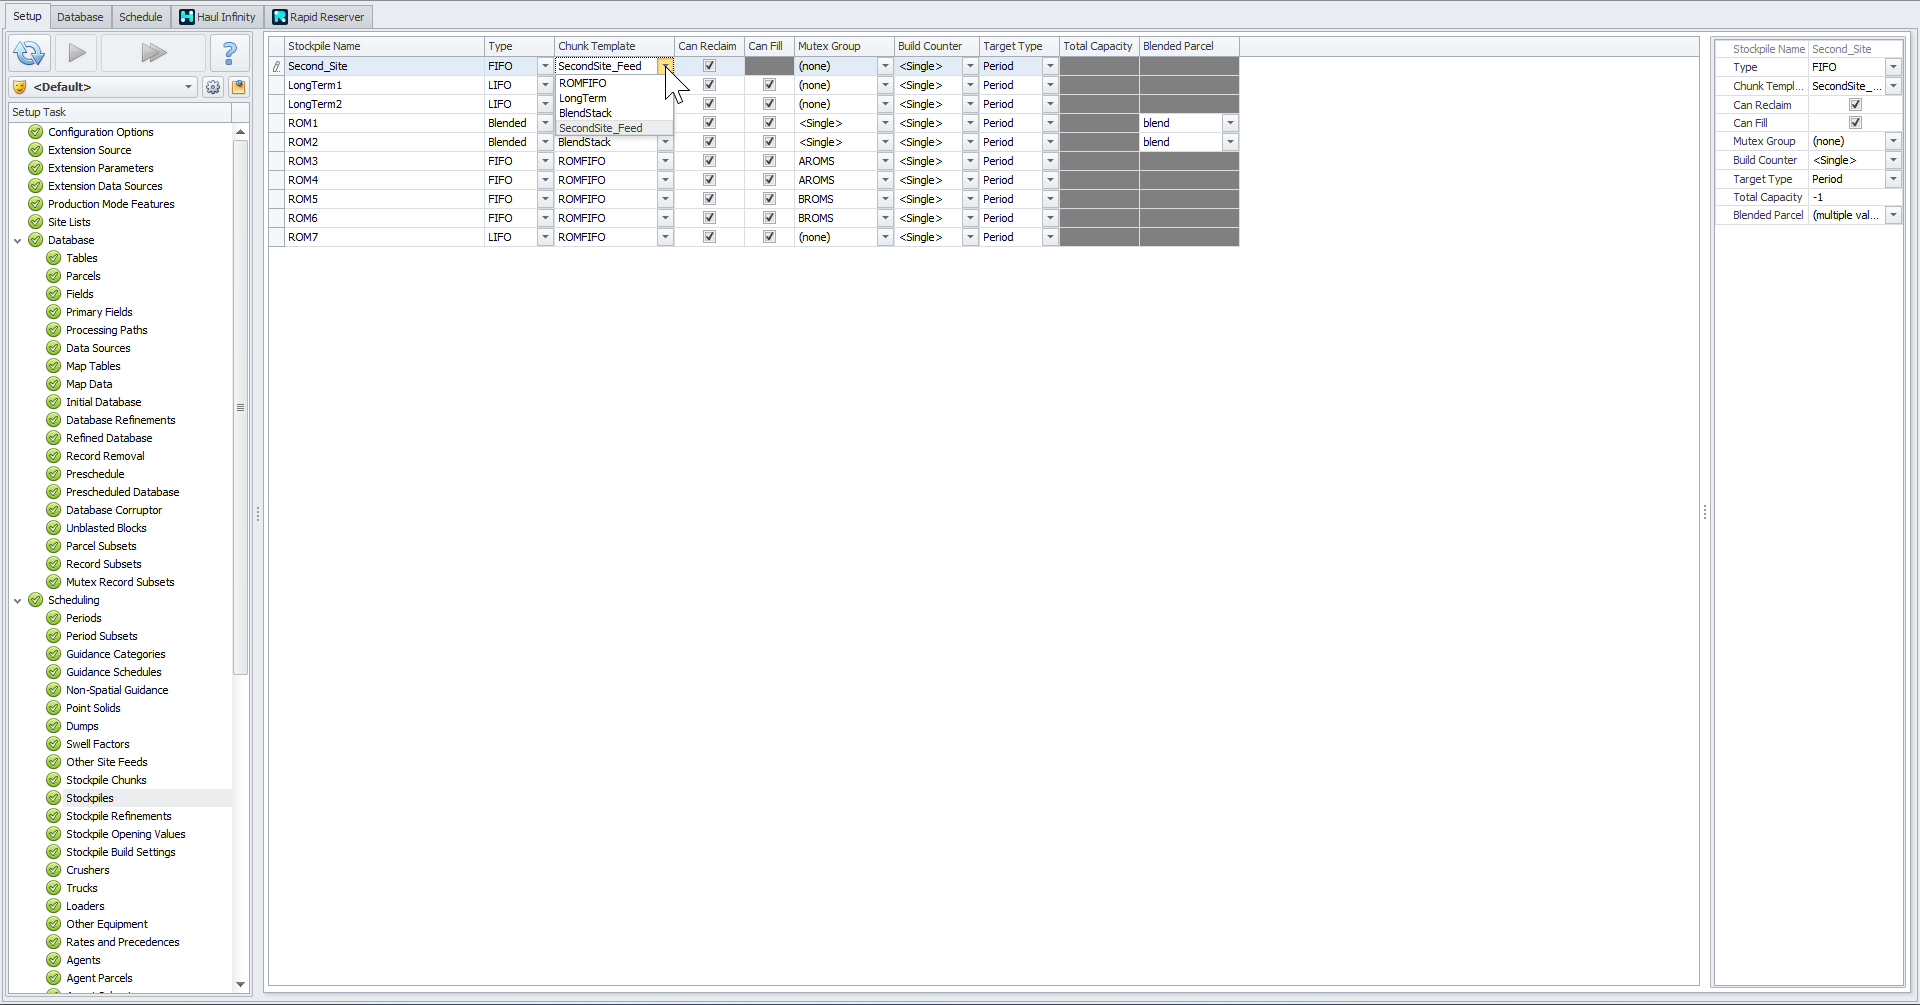Toggle Can Fill checkbox for ROM3 row

click(769, 161)
